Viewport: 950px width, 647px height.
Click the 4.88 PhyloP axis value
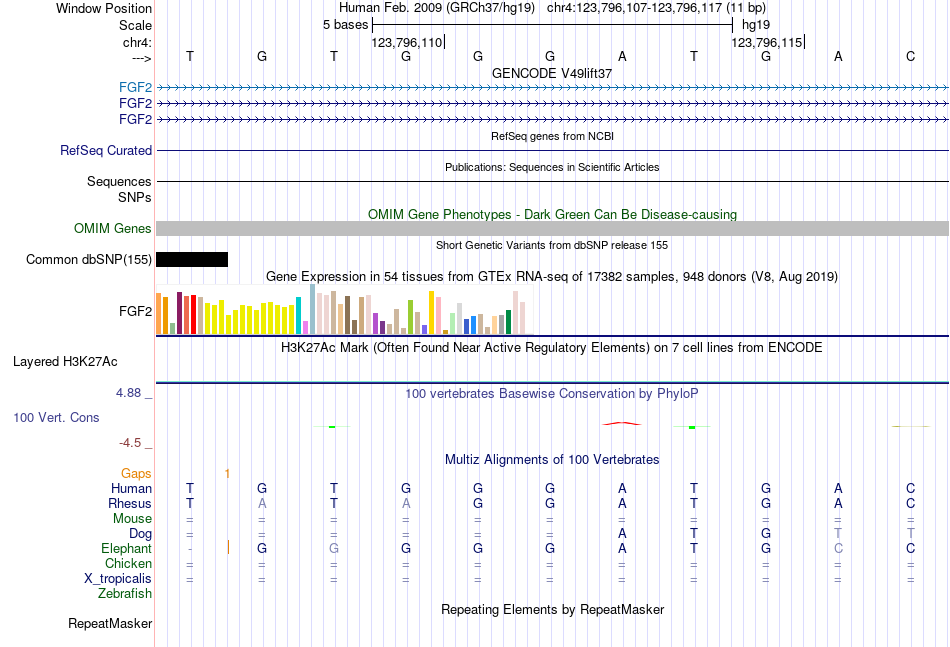click(x=128, y=393)
